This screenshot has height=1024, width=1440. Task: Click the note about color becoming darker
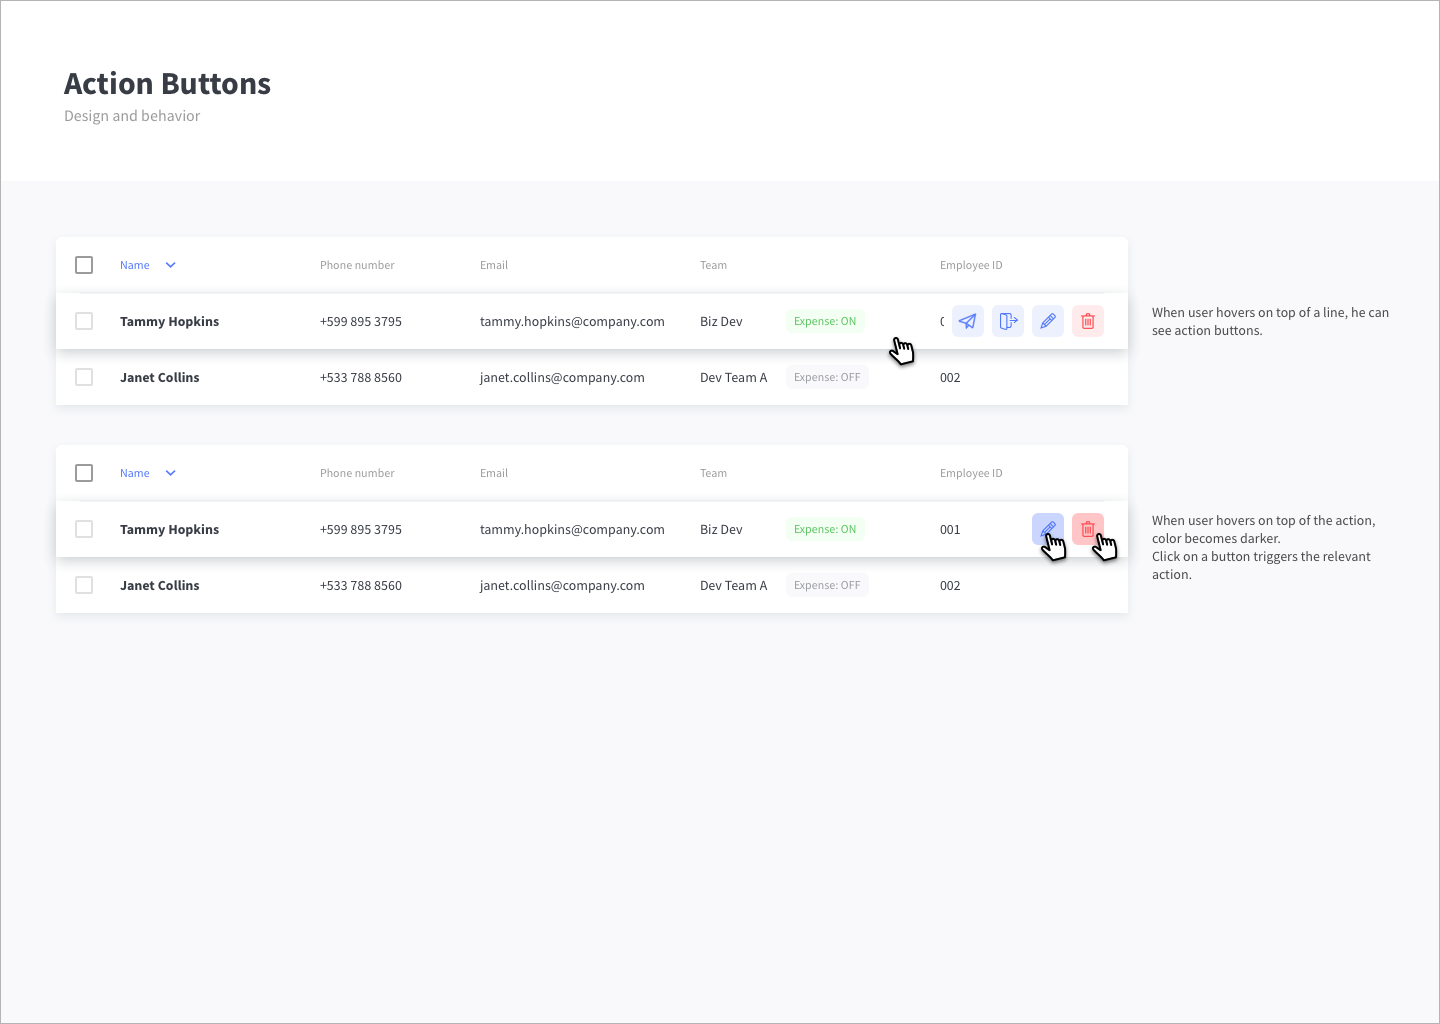1264,547
